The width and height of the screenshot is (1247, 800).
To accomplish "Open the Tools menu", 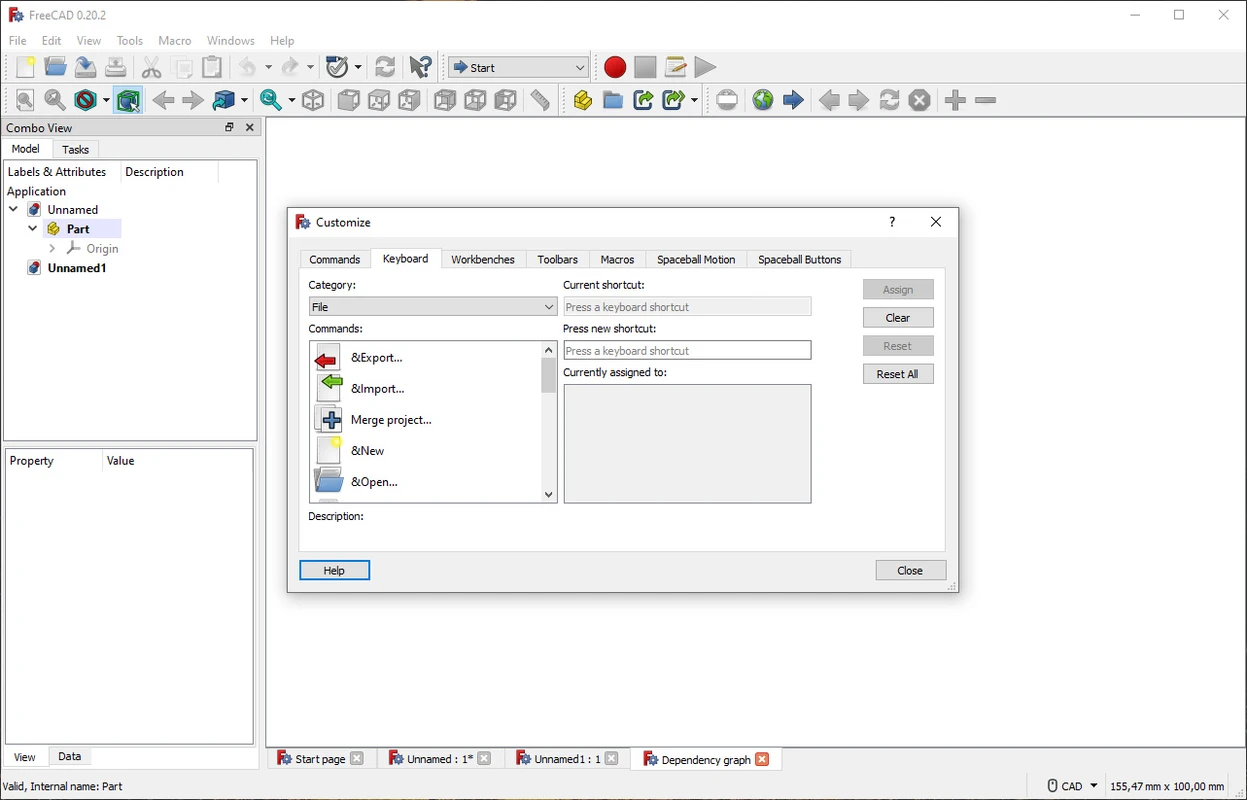I will pyautogui.click(x=130, y=41).
